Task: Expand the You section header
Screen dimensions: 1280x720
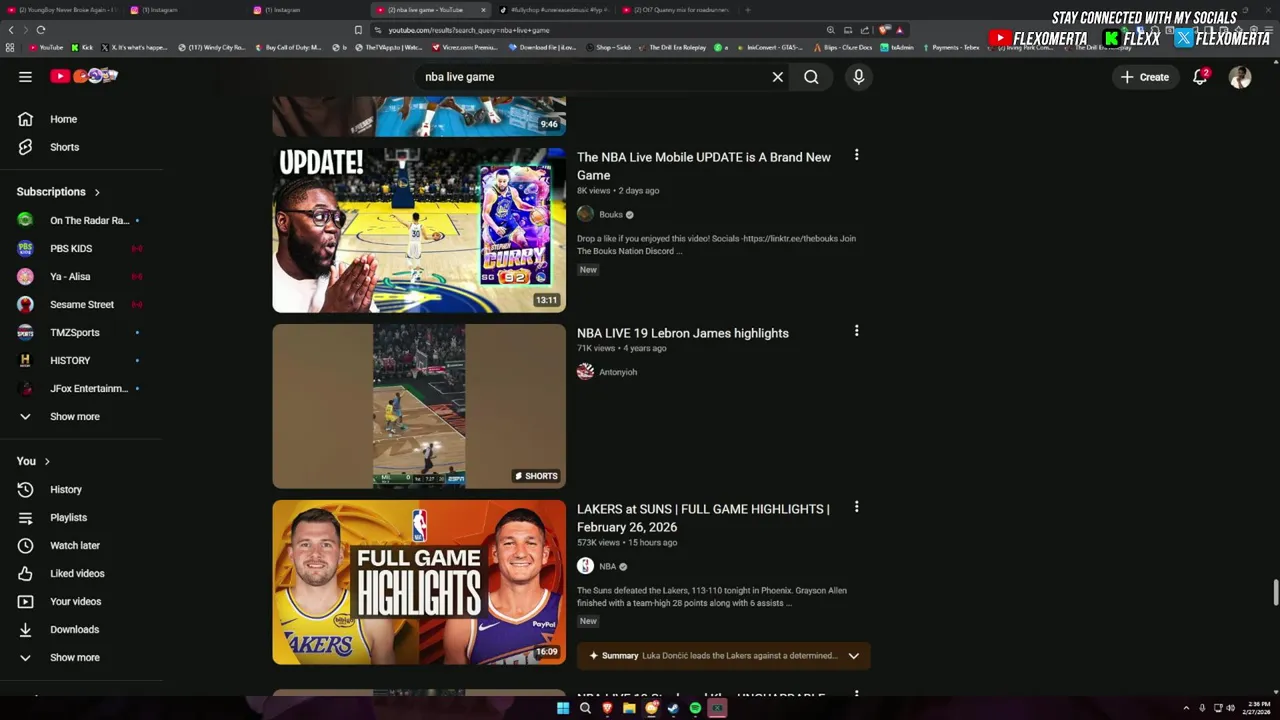Action: 33,461
